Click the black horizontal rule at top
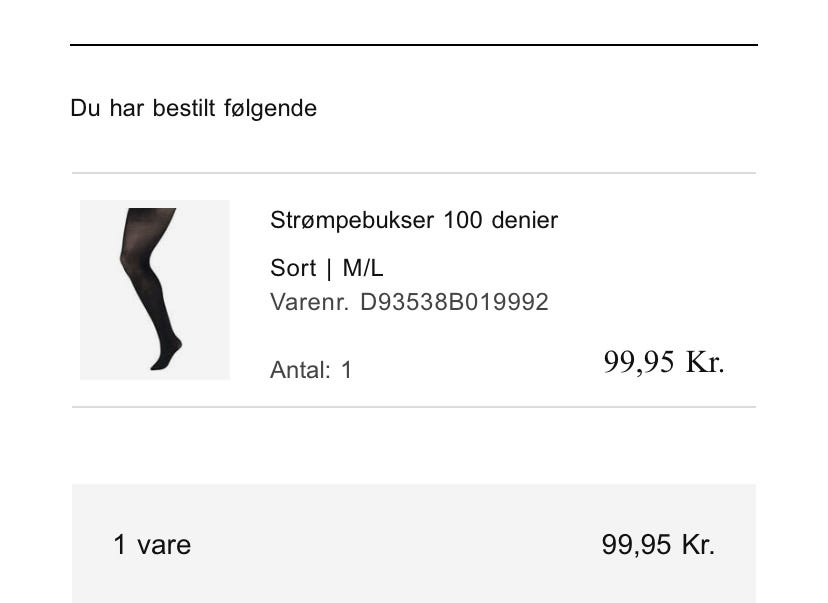Image resolution: width=828 pixels, height=603 pixels. pyautogui.click(x=414, y=45)
